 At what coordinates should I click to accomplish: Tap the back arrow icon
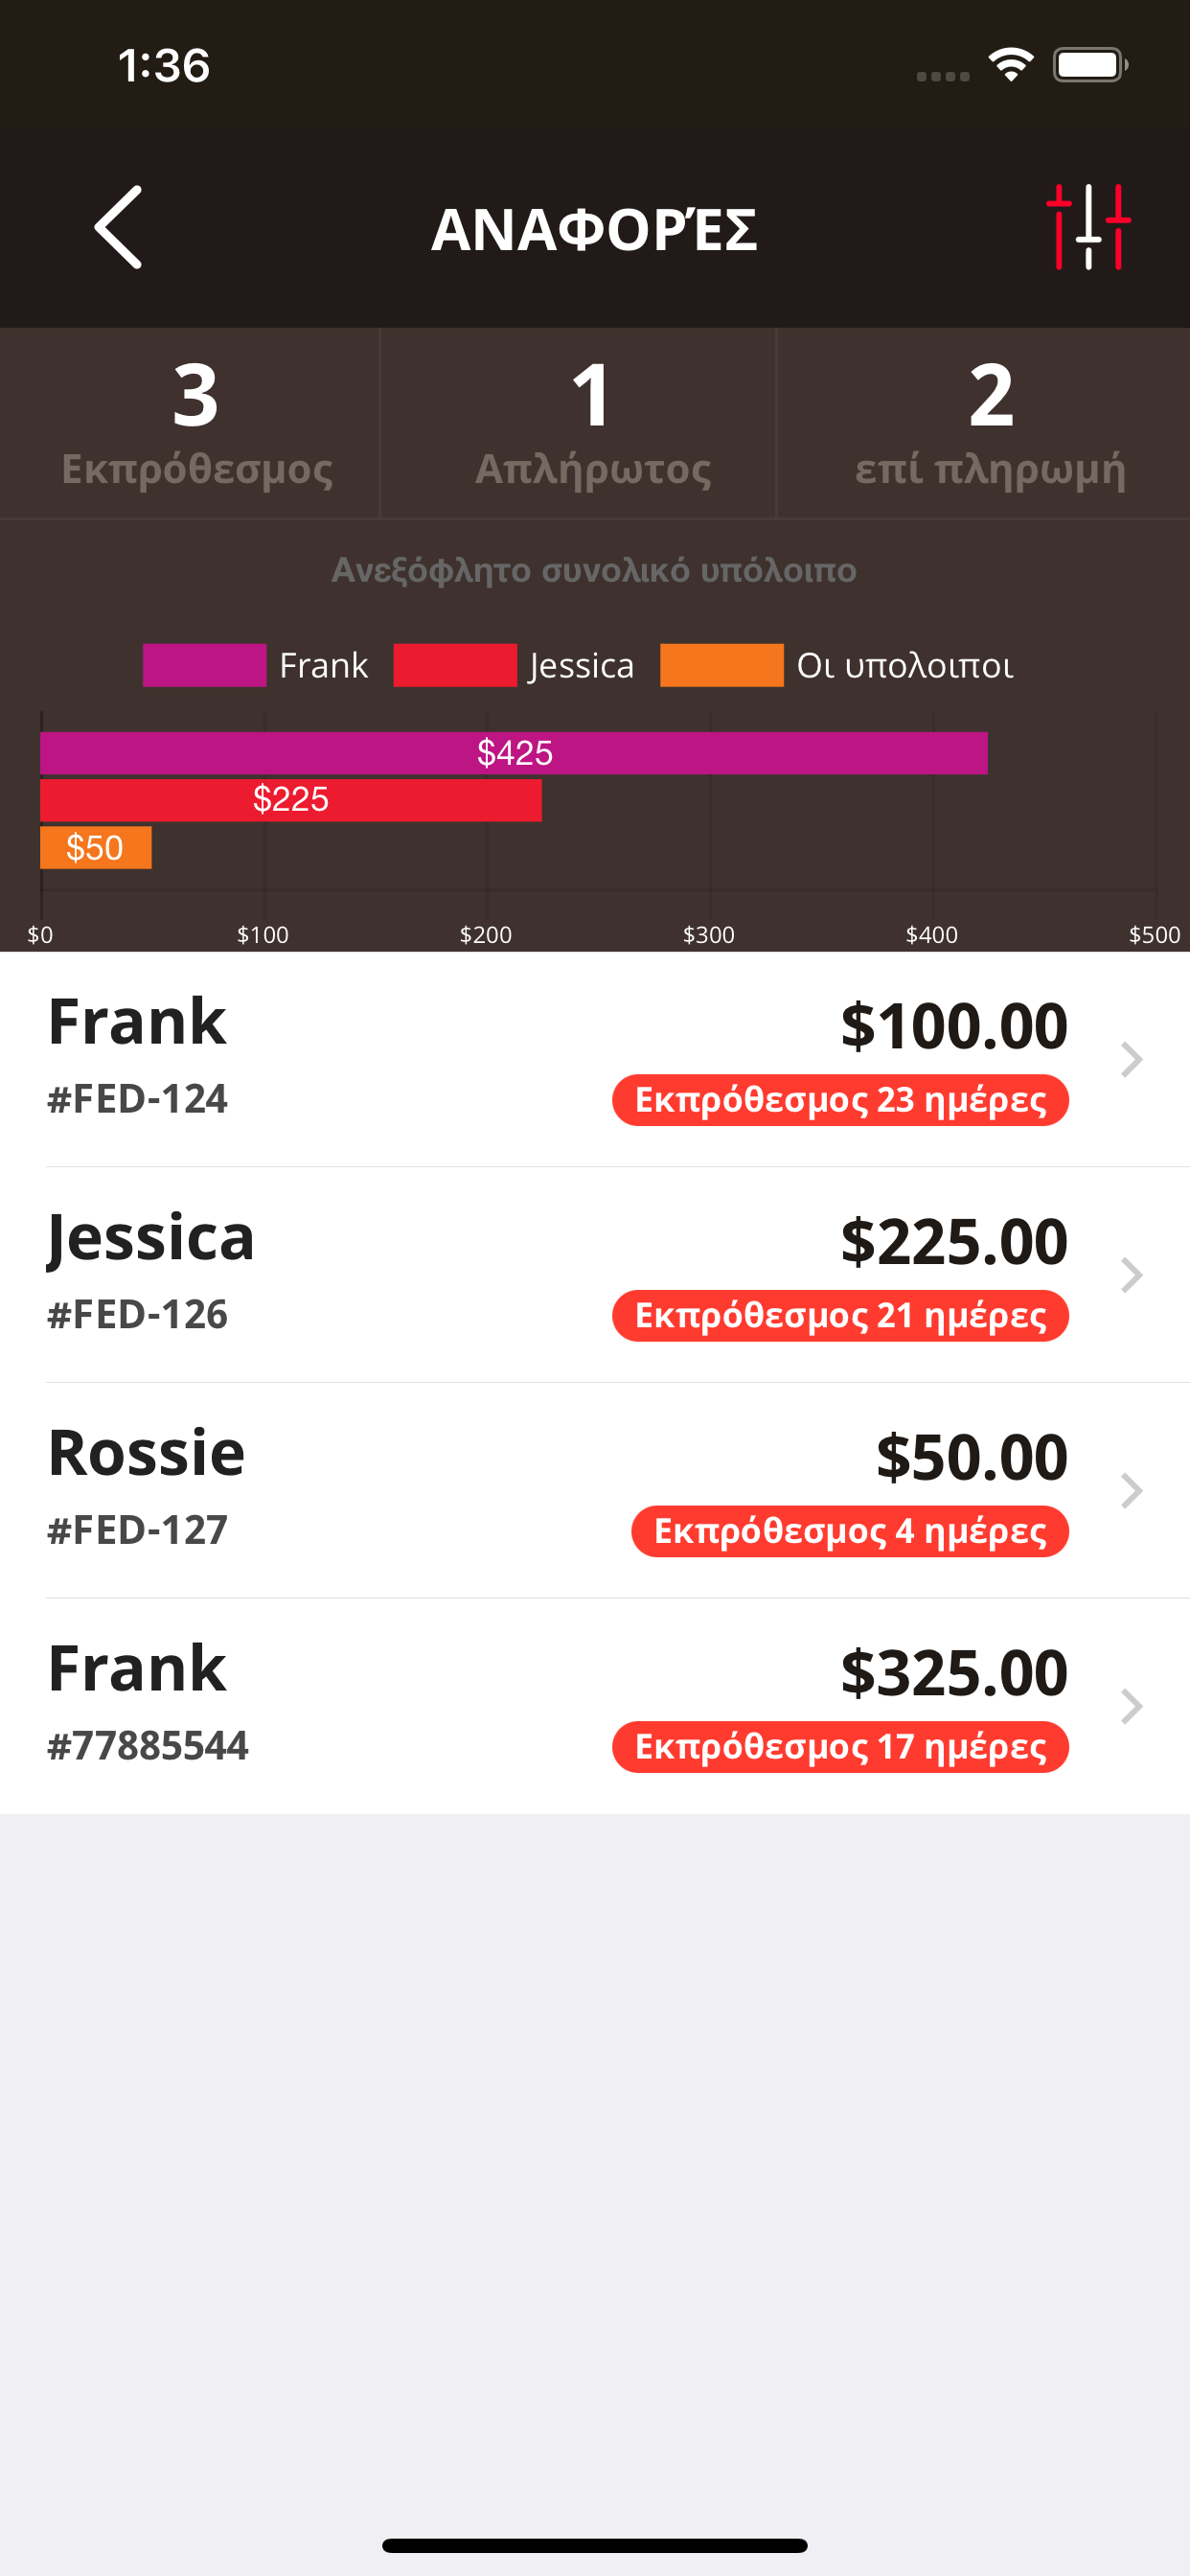118,227
